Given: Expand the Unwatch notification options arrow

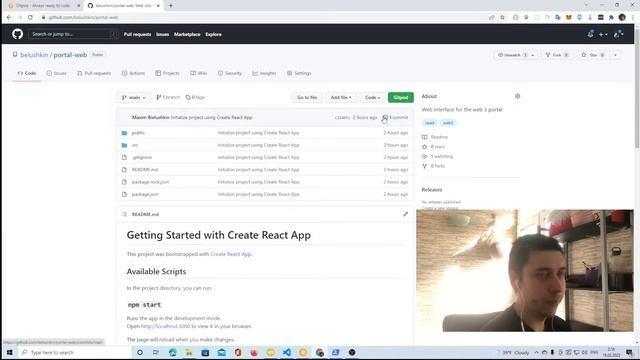Looking at the screenshot, I should (533, 55).
